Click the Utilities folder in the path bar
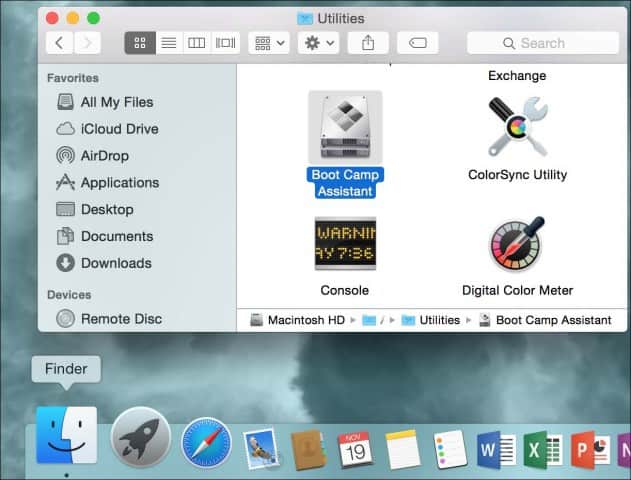 (431, 320)
